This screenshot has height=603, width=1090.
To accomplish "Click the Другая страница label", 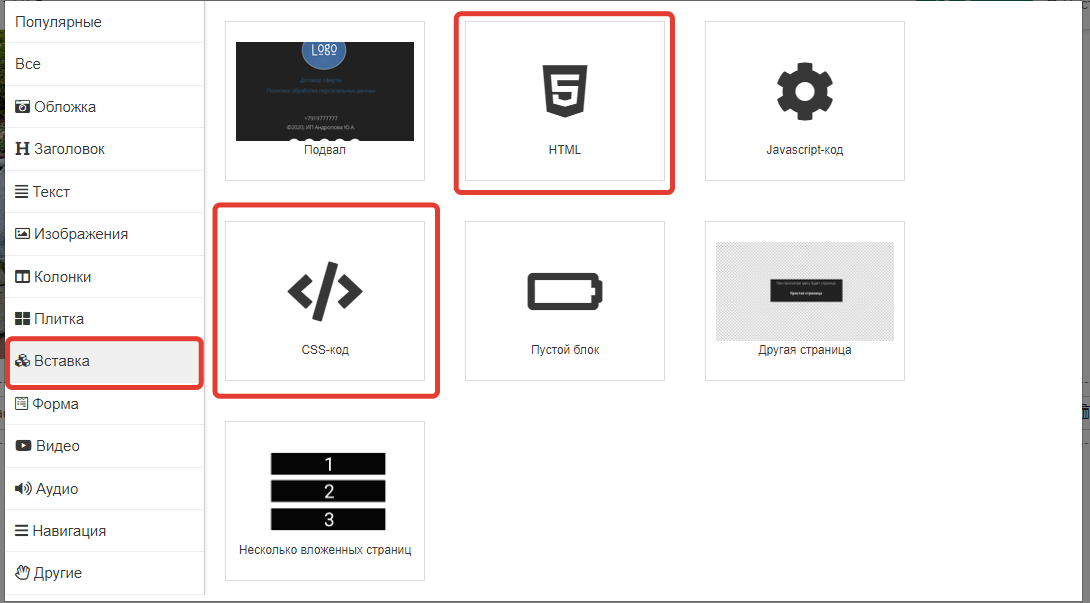I will [x=804, y=350].
